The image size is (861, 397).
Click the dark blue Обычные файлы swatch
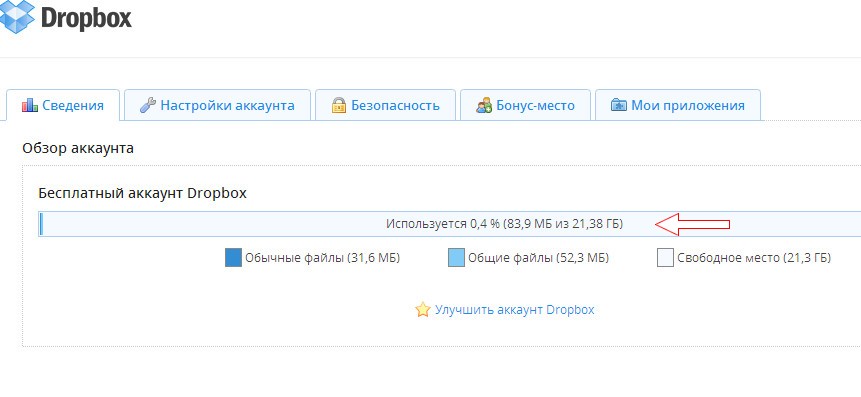tap(233, 258)
